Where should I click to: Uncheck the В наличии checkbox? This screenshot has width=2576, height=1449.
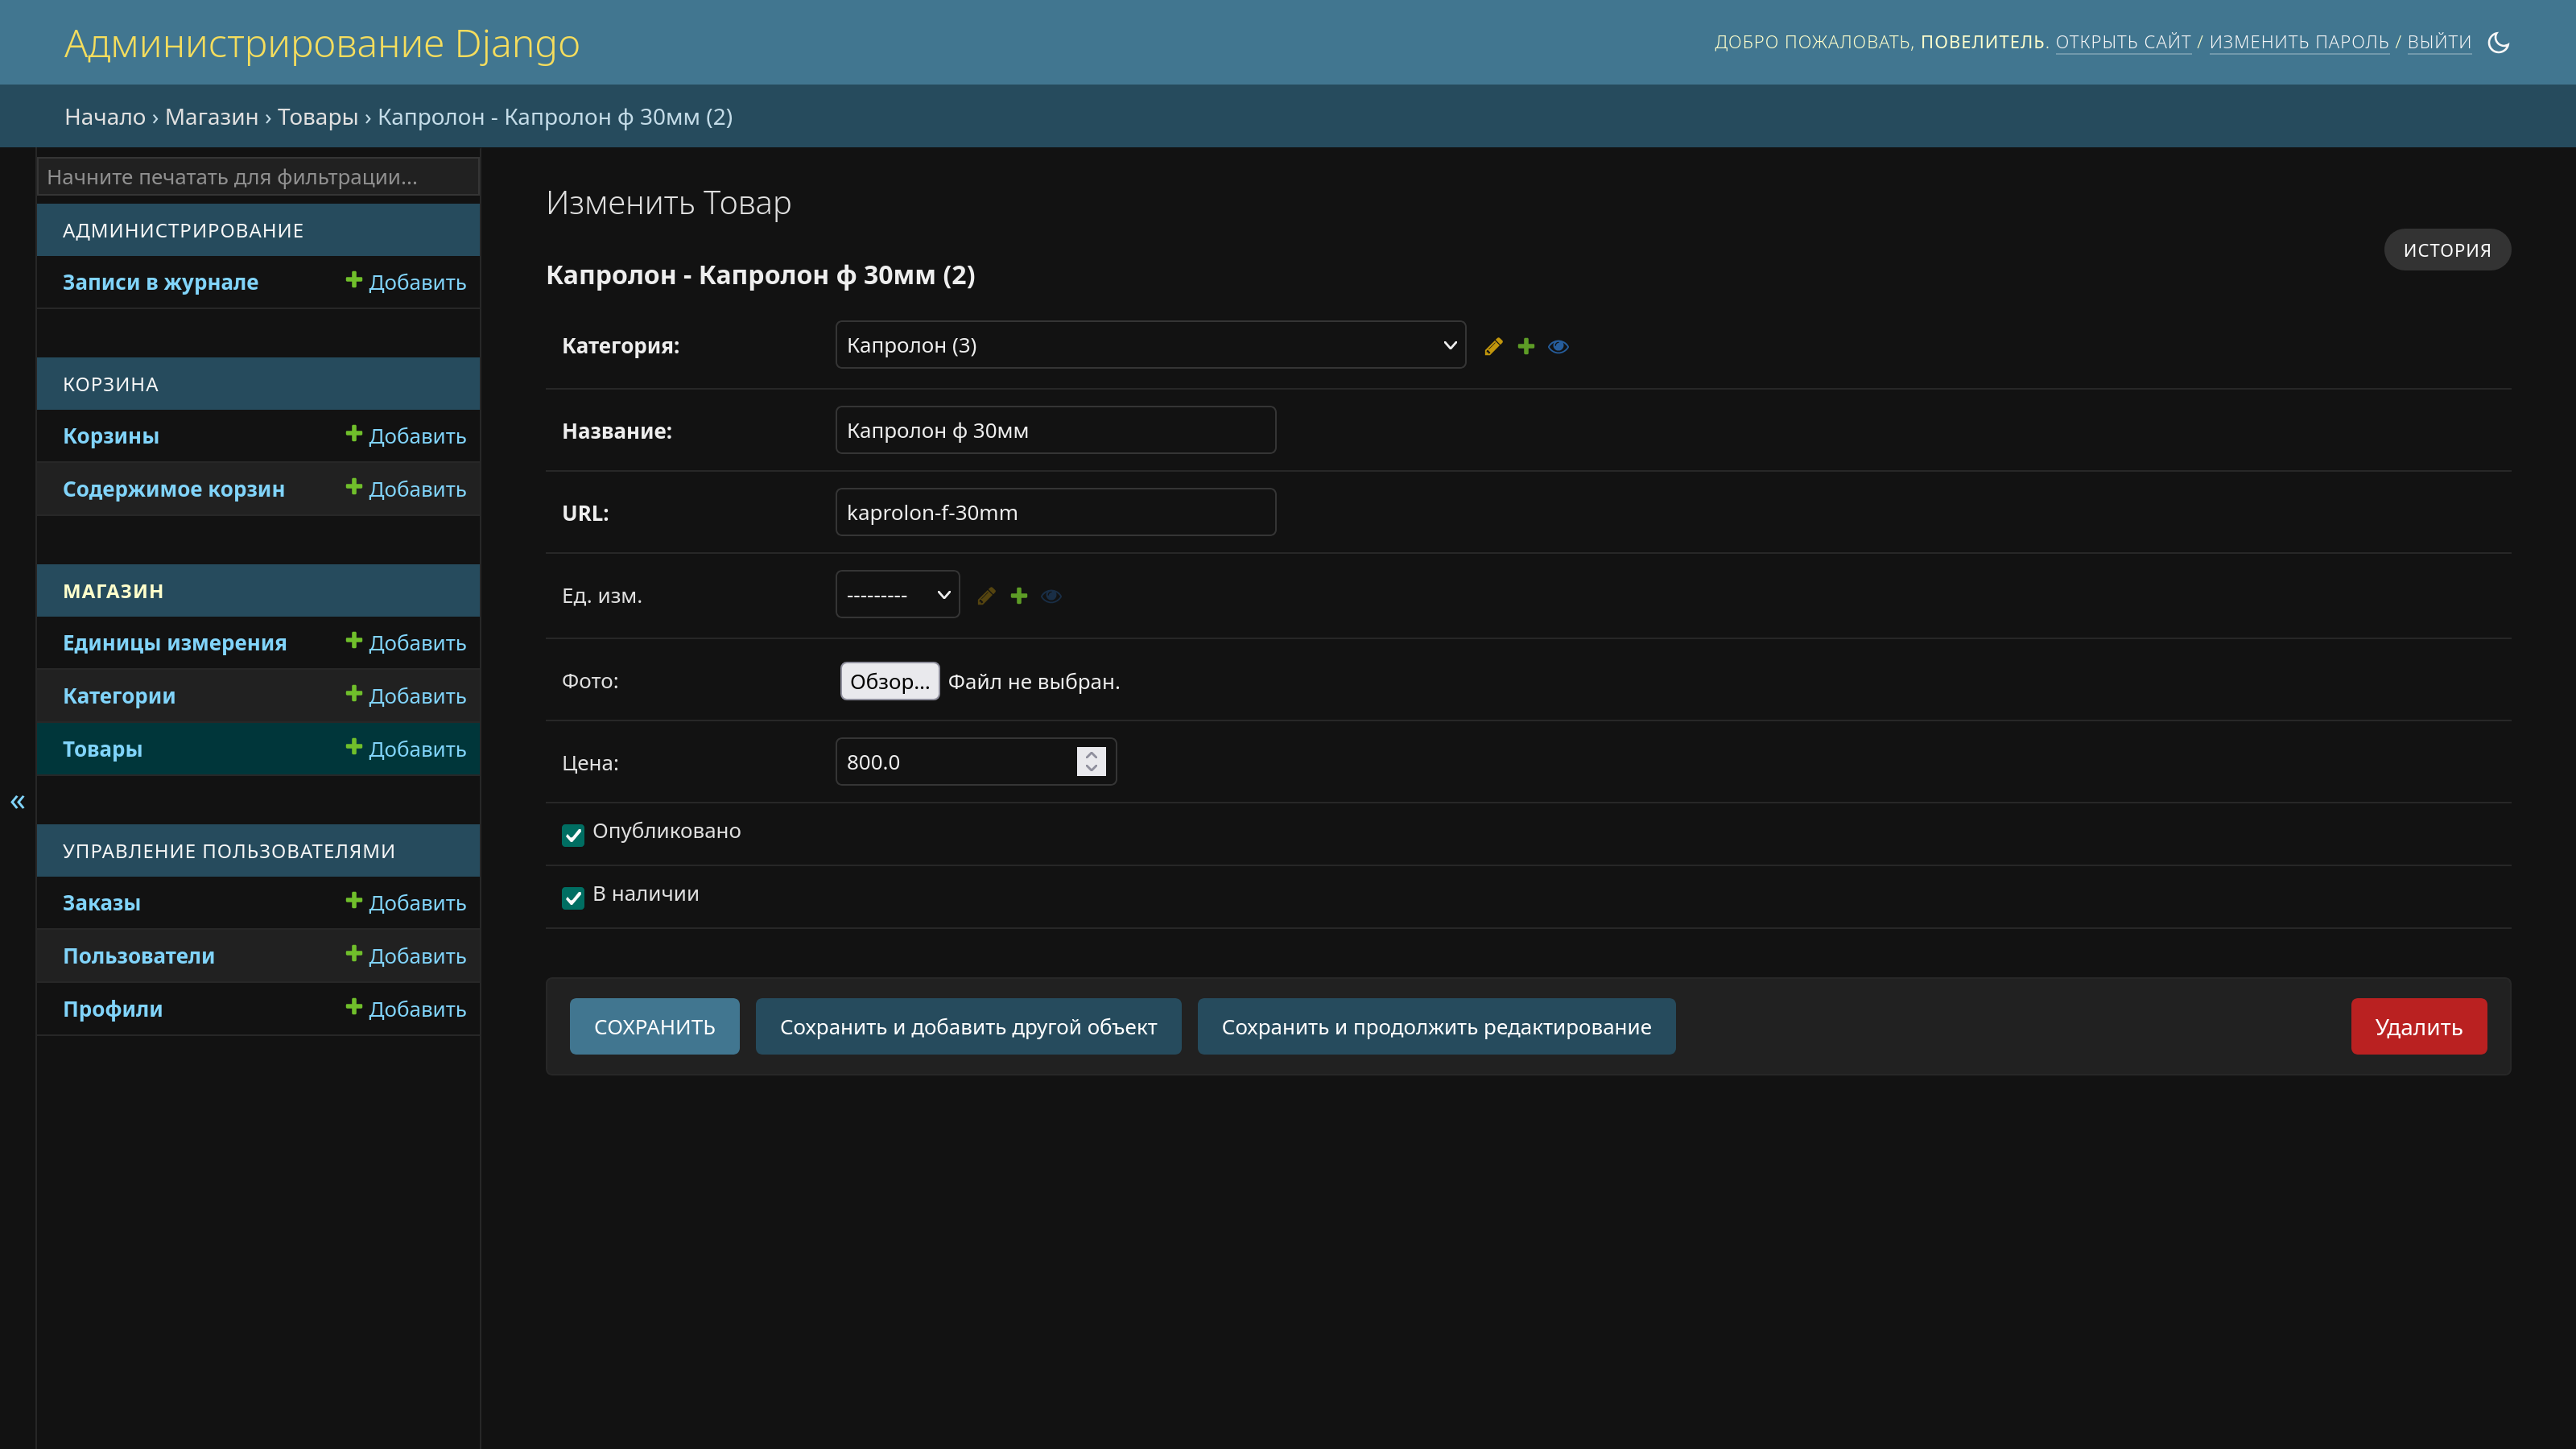coord(573,898)
